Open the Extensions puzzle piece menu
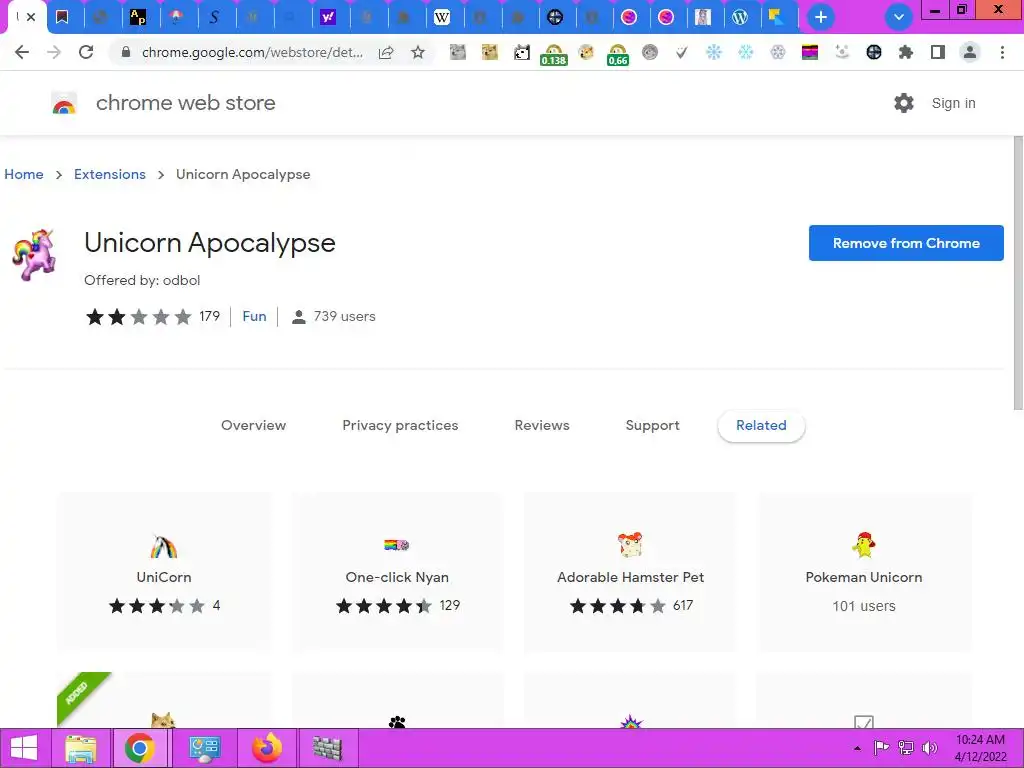 (x=906, y=52)
